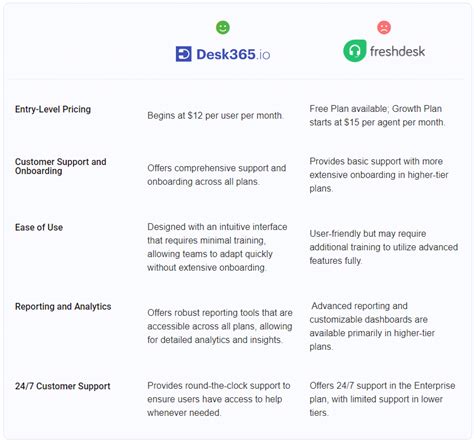Click the red sad face icon
Screen dimensions: 474x443
pyautogui.click(x=384, y=27)
